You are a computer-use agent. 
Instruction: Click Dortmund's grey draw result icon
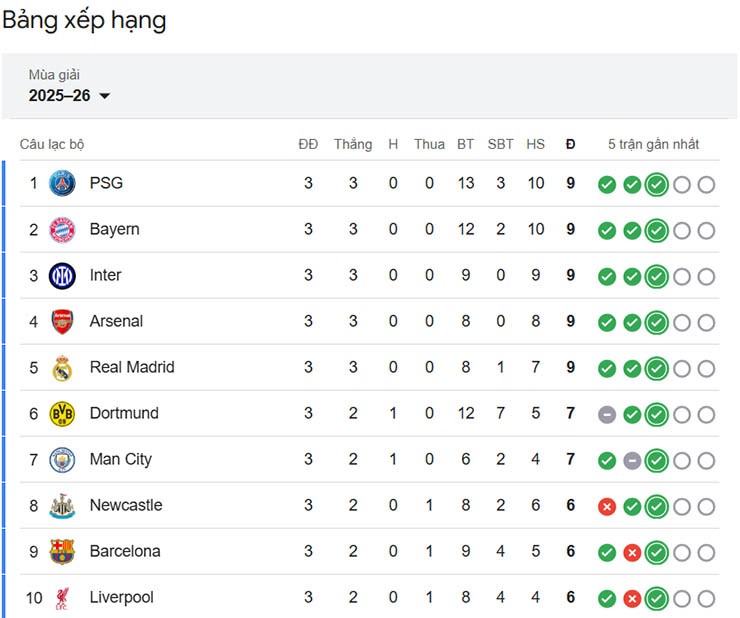[x=606, y=415]
